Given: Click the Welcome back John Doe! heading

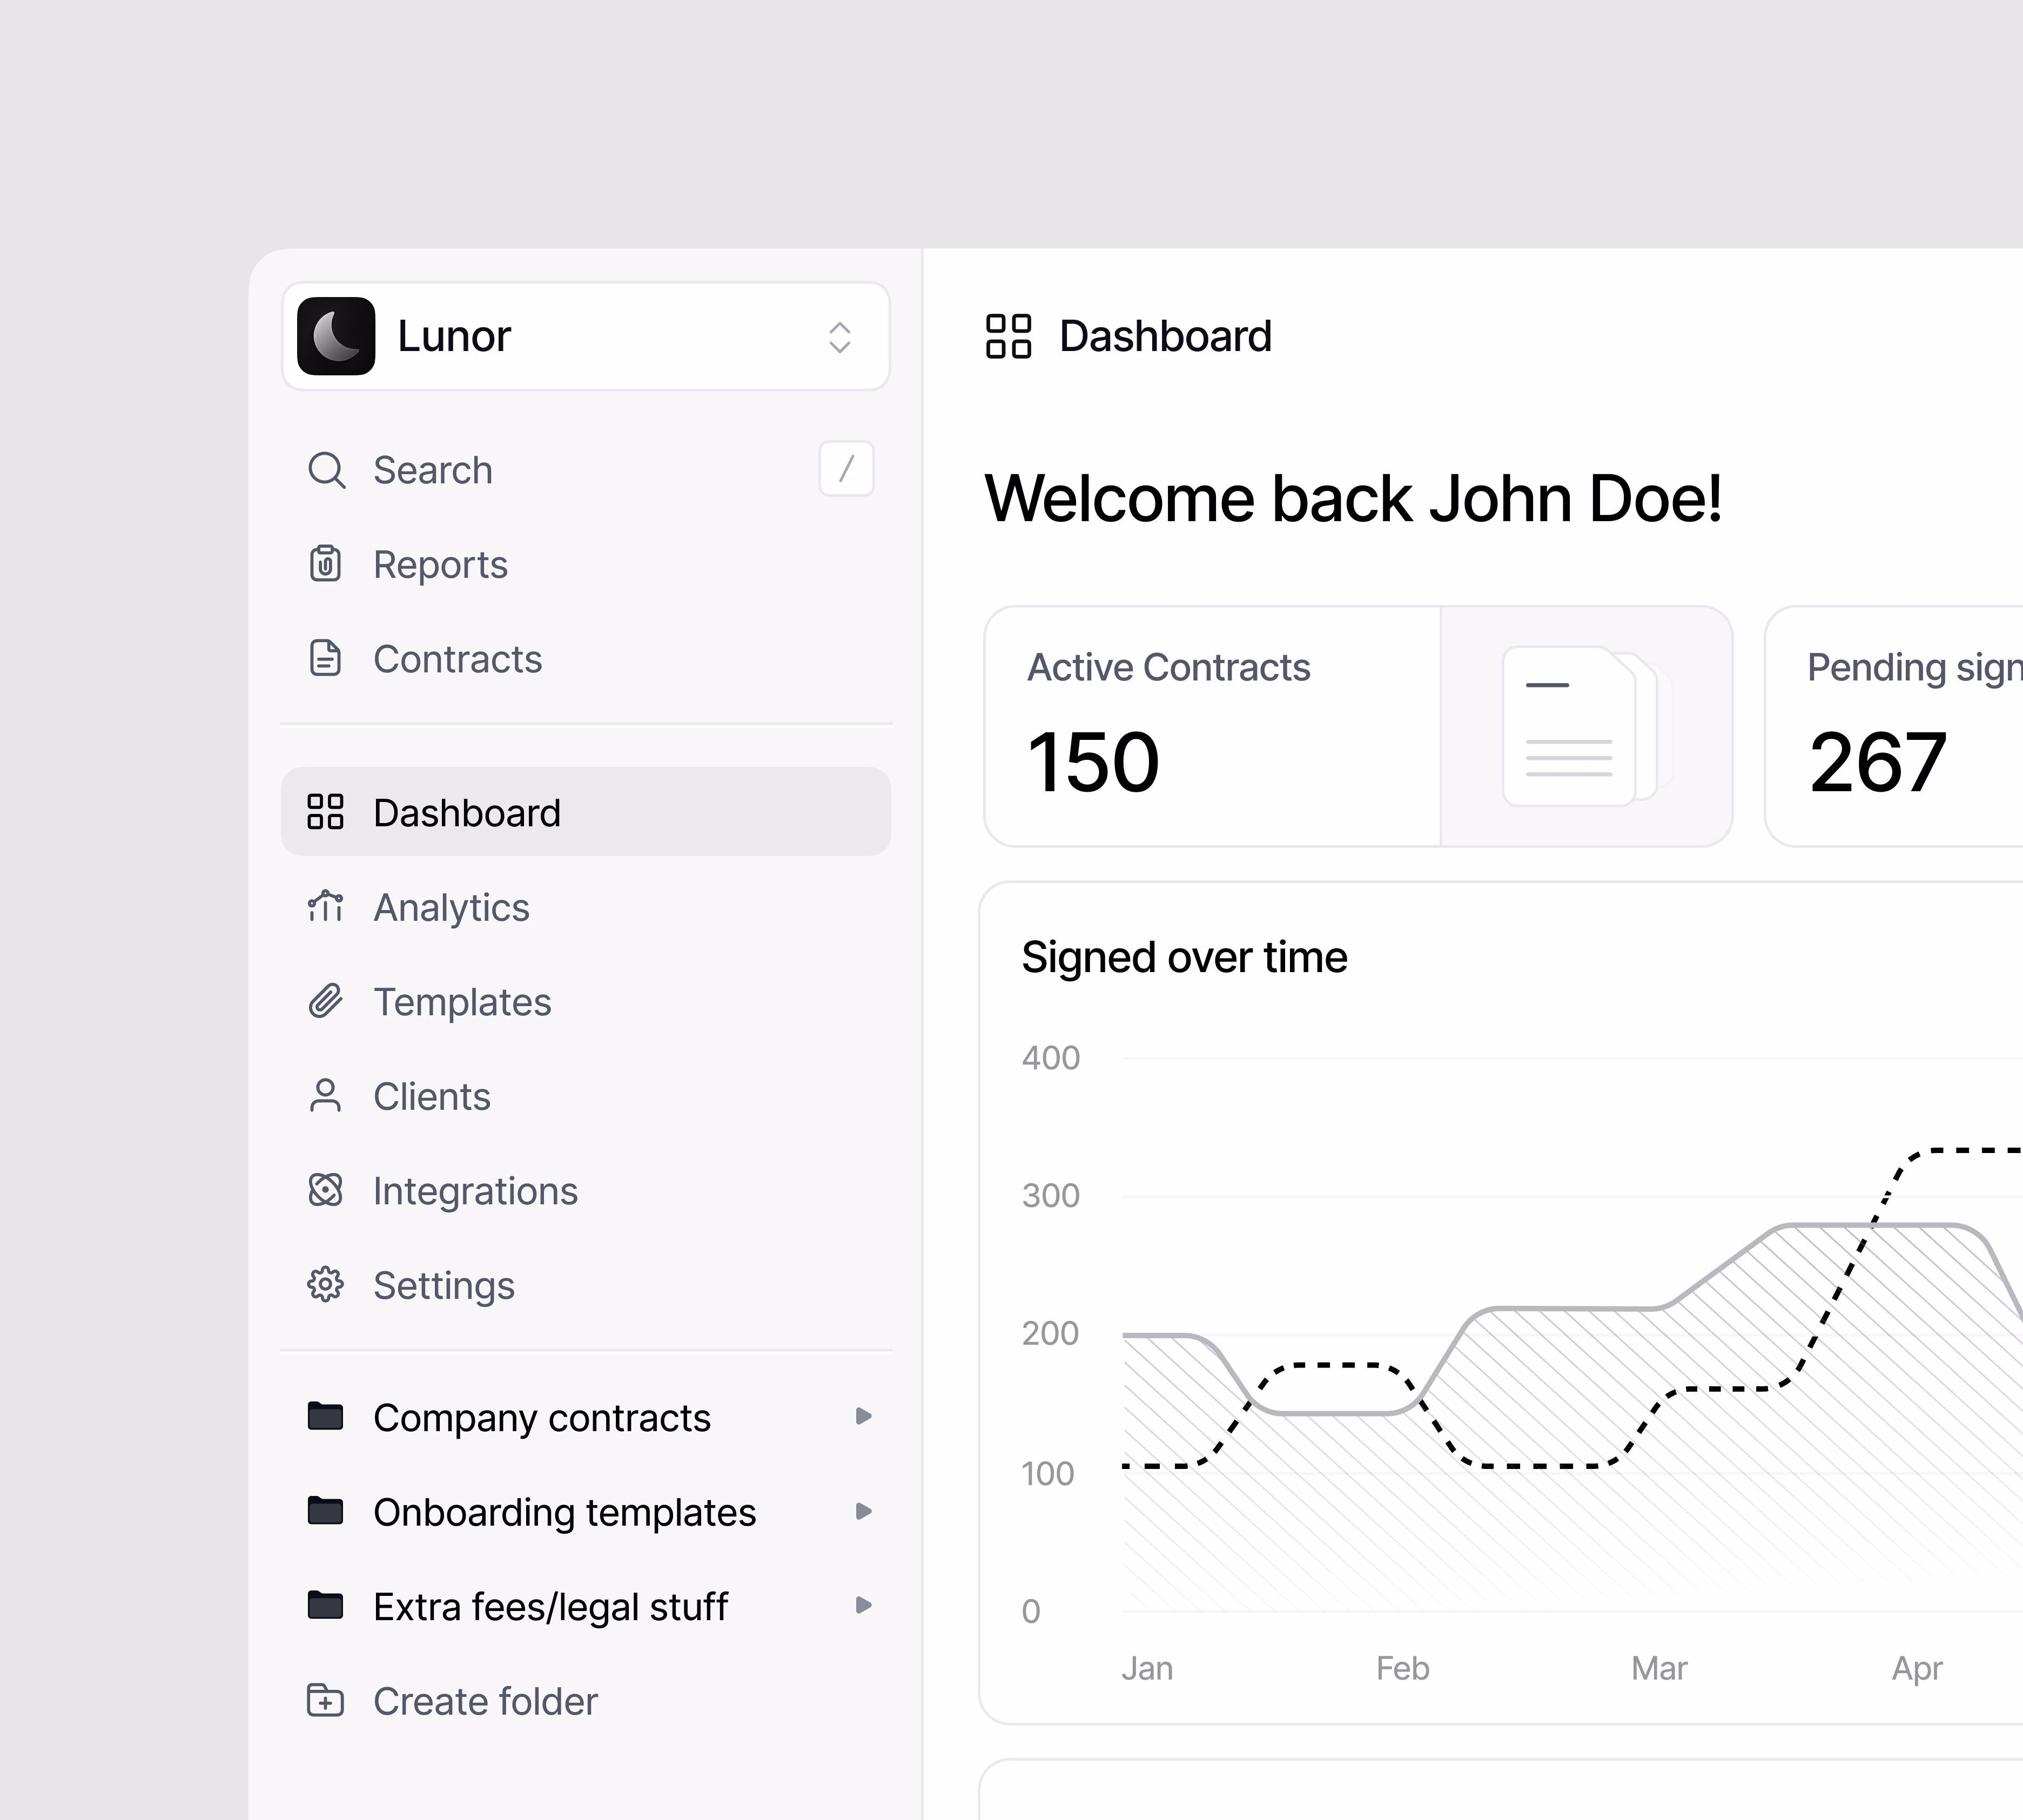Looking at the screenshot, I should 1353,498.
